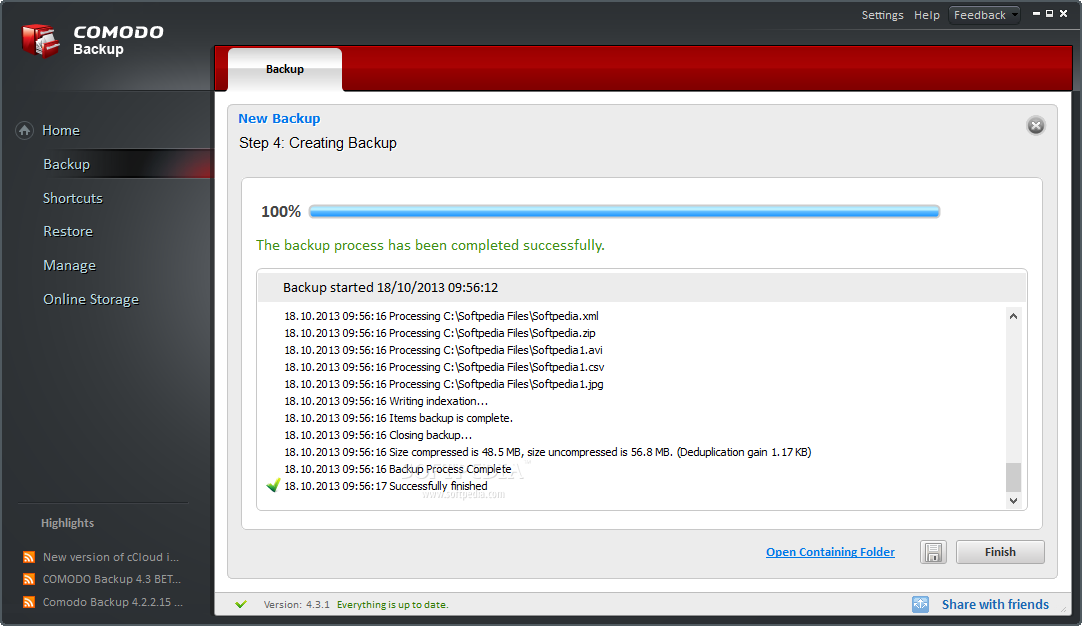Click RSS icon for New version of cCloud
The image size is (1082, 626).
29,557
